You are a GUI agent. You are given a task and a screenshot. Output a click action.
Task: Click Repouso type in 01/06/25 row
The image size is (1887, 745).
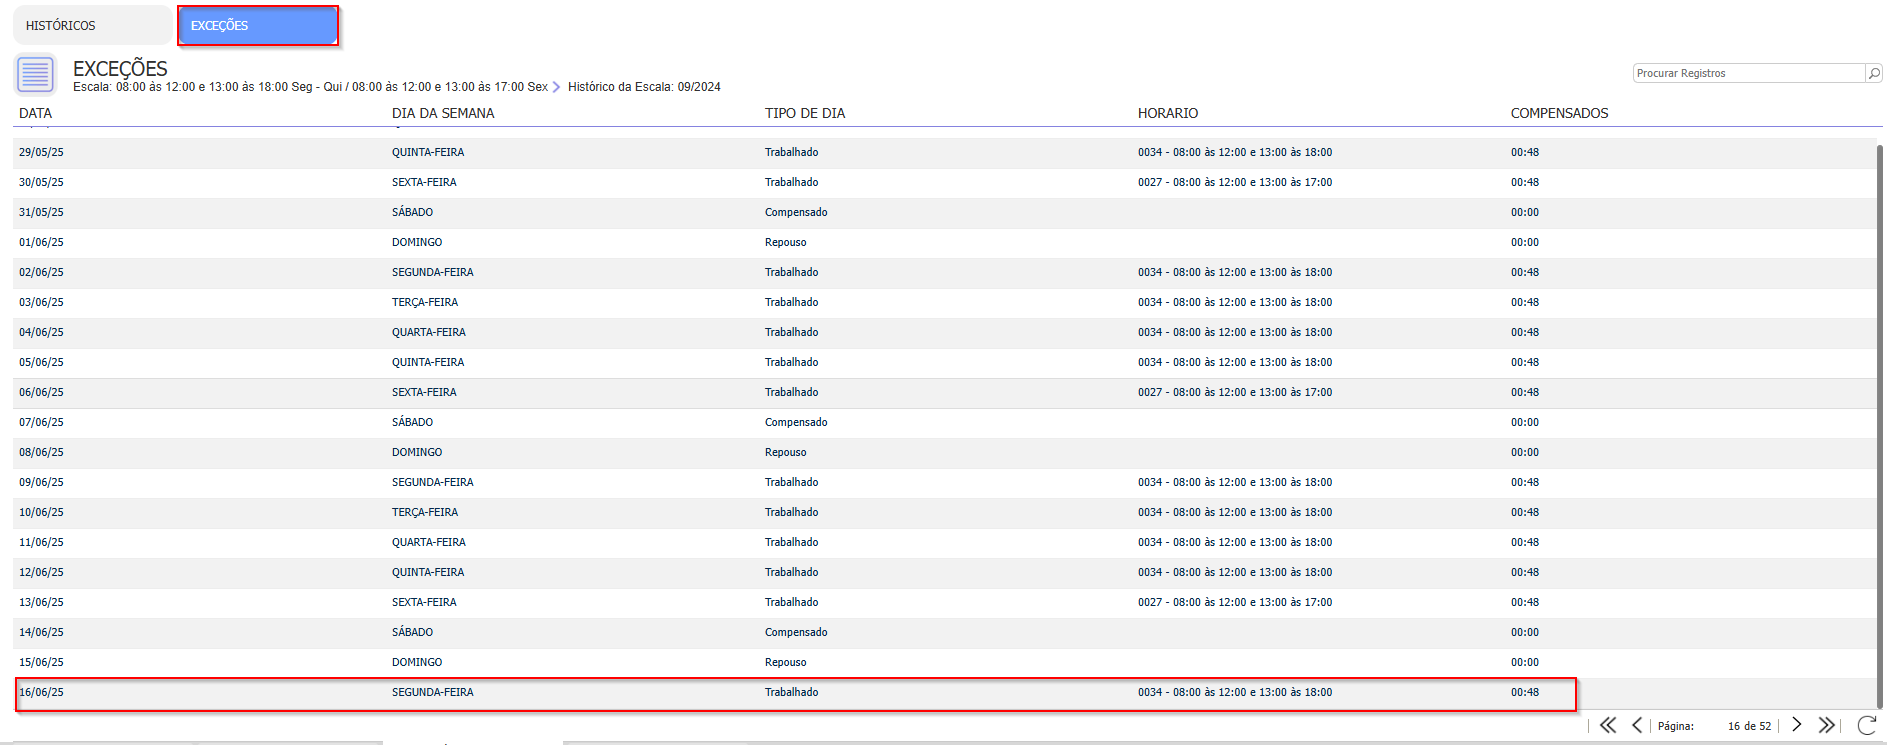pyautogui.click(x=785, y=242)
